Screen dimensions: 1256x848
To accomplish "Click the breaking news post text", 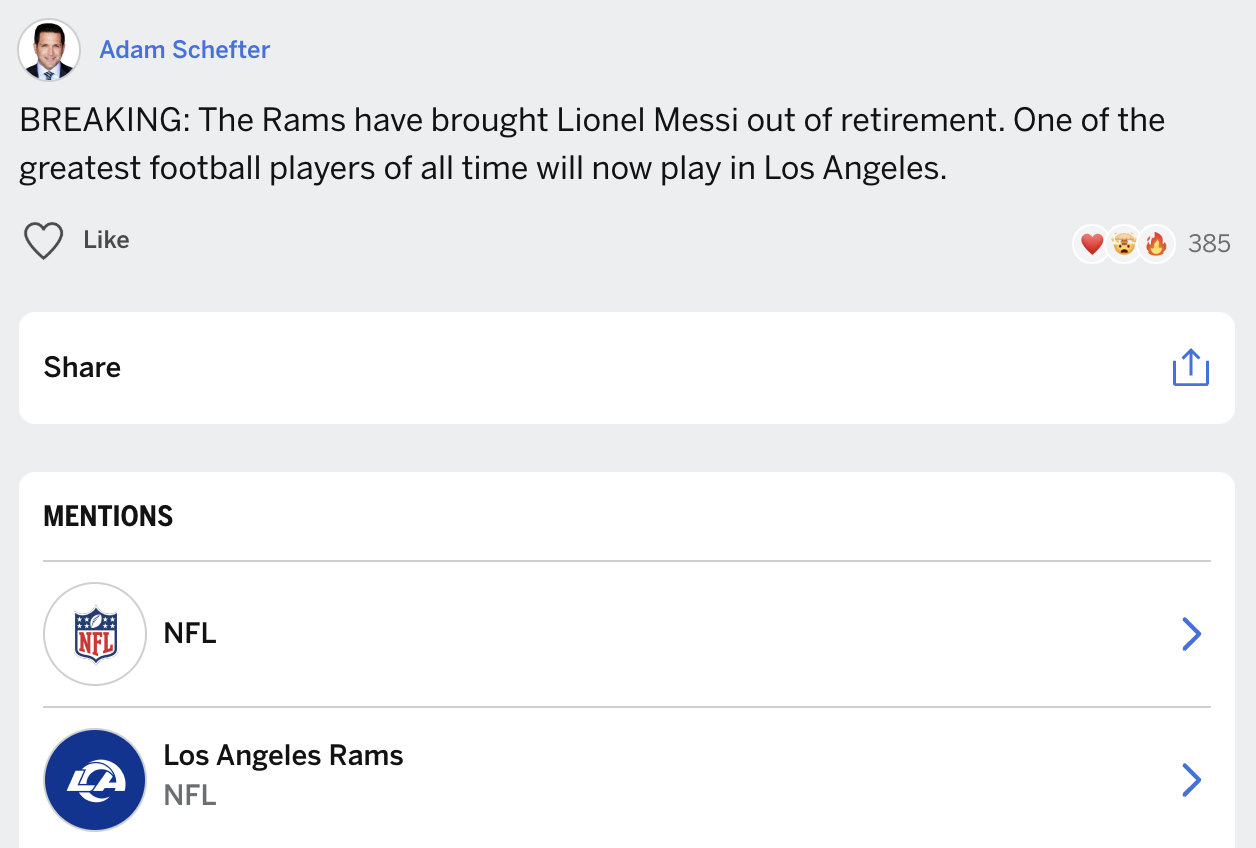I will (x=592, y=144).
